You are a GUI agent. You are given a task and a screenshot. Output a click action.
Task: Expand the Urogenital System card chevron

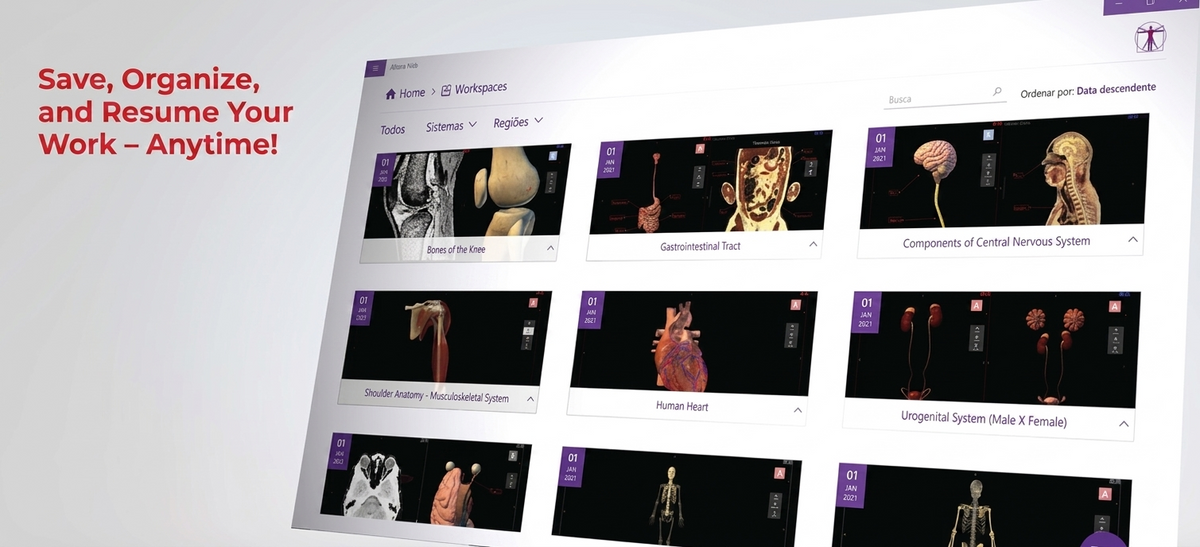[x=1124, y=424]
